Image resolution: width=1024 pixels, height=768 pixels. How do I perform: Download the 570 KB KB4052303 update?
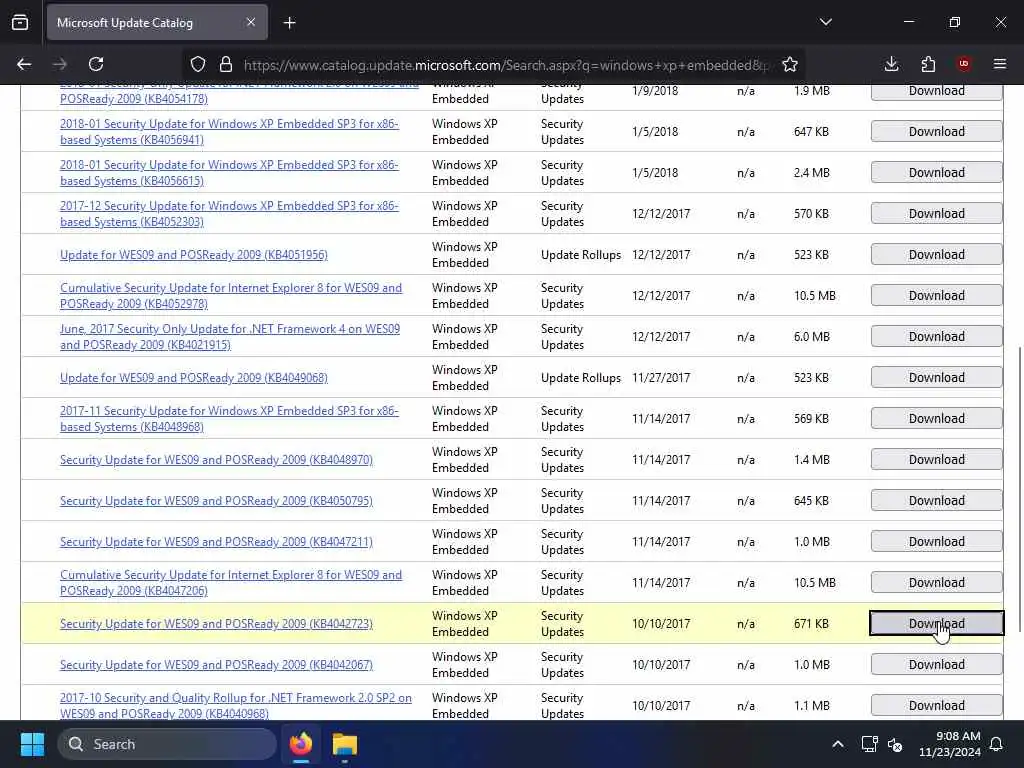pos(936,214)
